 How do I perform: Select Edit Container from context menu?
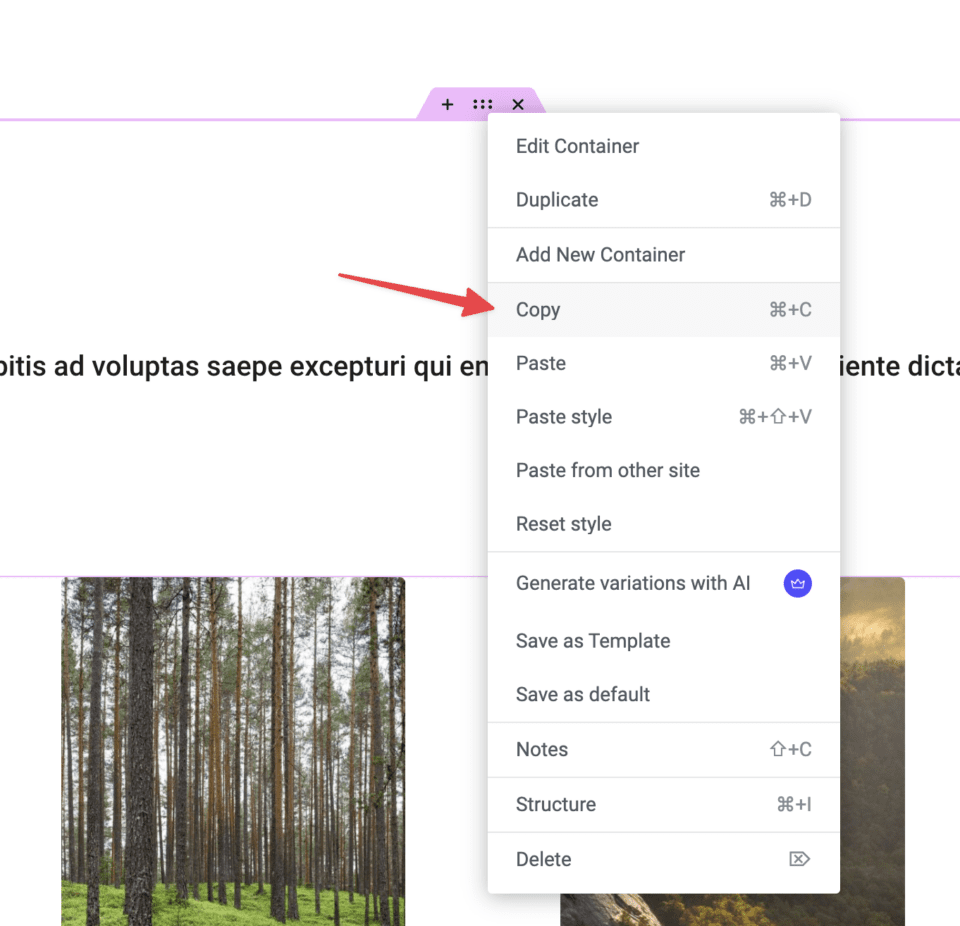[577, 146]
